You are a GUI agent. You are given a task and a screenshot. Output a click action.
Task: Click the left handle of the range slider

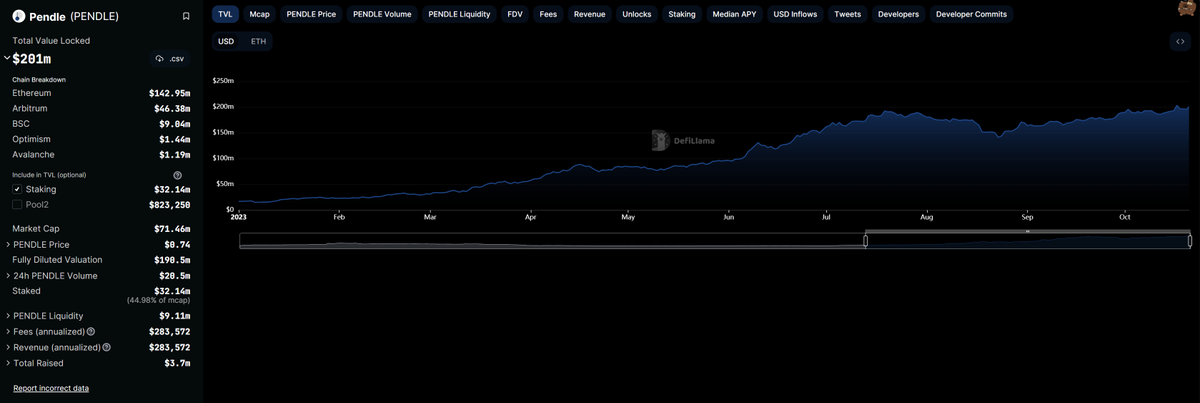pos(865,240)
